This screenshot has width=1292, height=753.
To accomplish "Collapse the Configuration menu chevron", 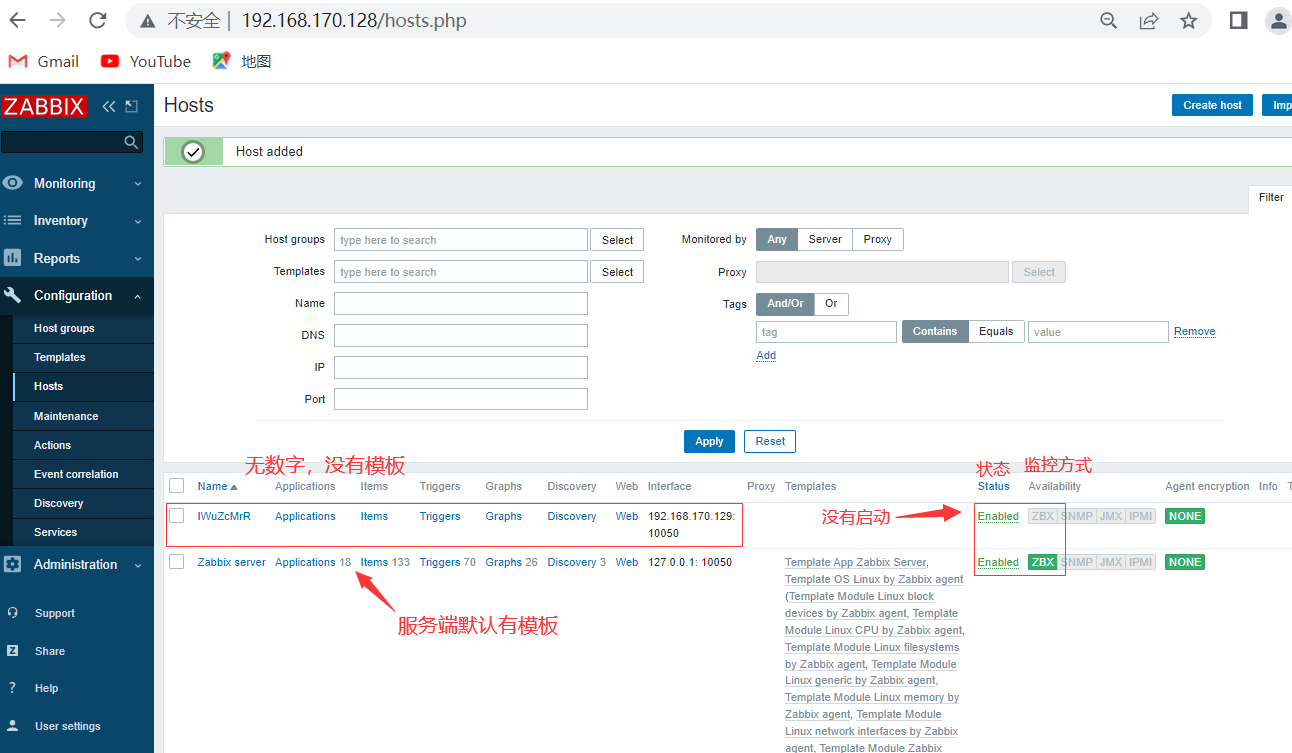I will tap(138, 296).
